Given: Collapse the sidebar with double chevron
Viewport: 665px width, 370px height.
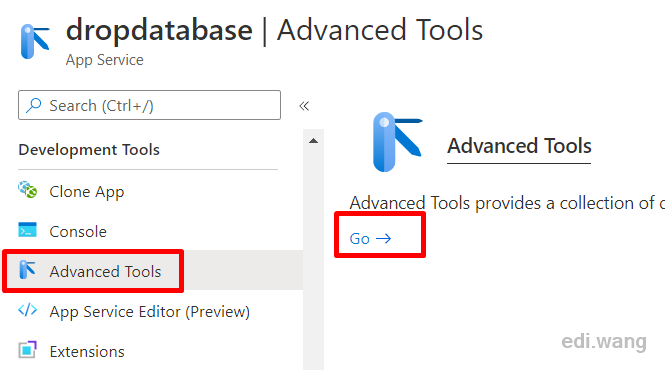Looking at the screenshot, I should pos(304,106).
